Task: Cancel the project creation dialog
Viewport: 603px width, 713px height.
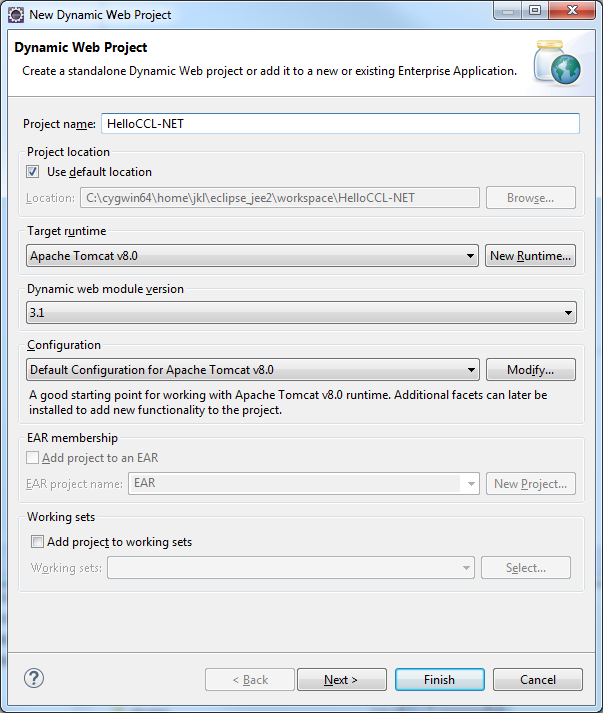Action: (x=538, y=680)
